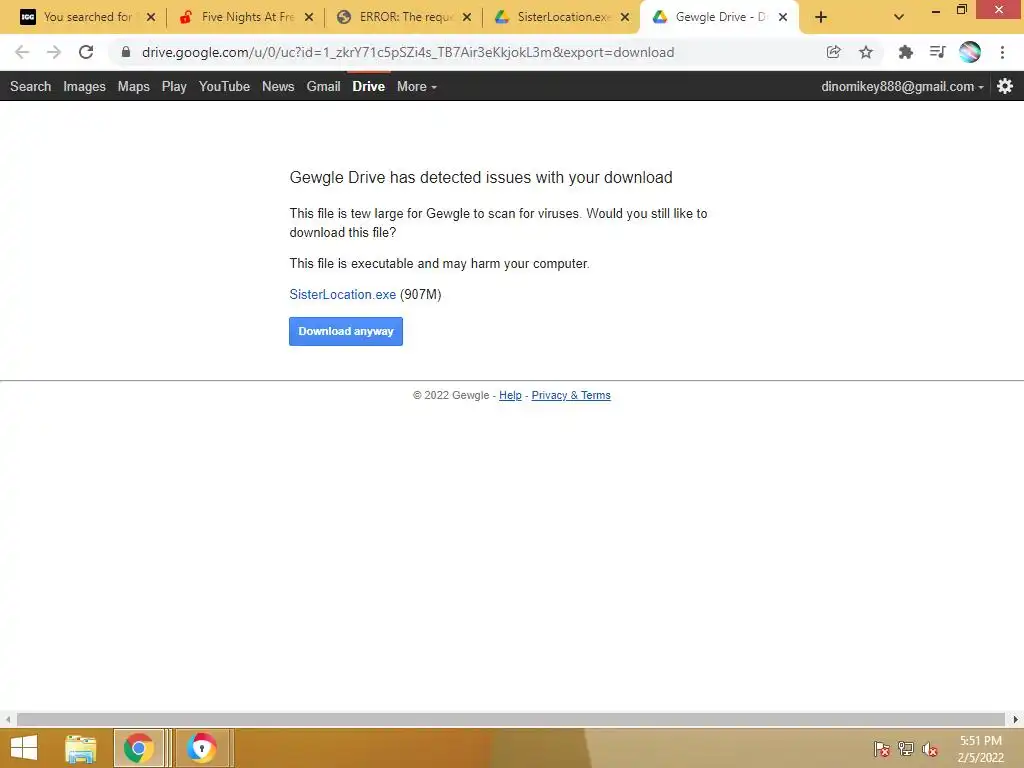Open the taskbar clock showing 5:51 PM
Viewport: 1024px width, 768px height.
pos(980,749)
